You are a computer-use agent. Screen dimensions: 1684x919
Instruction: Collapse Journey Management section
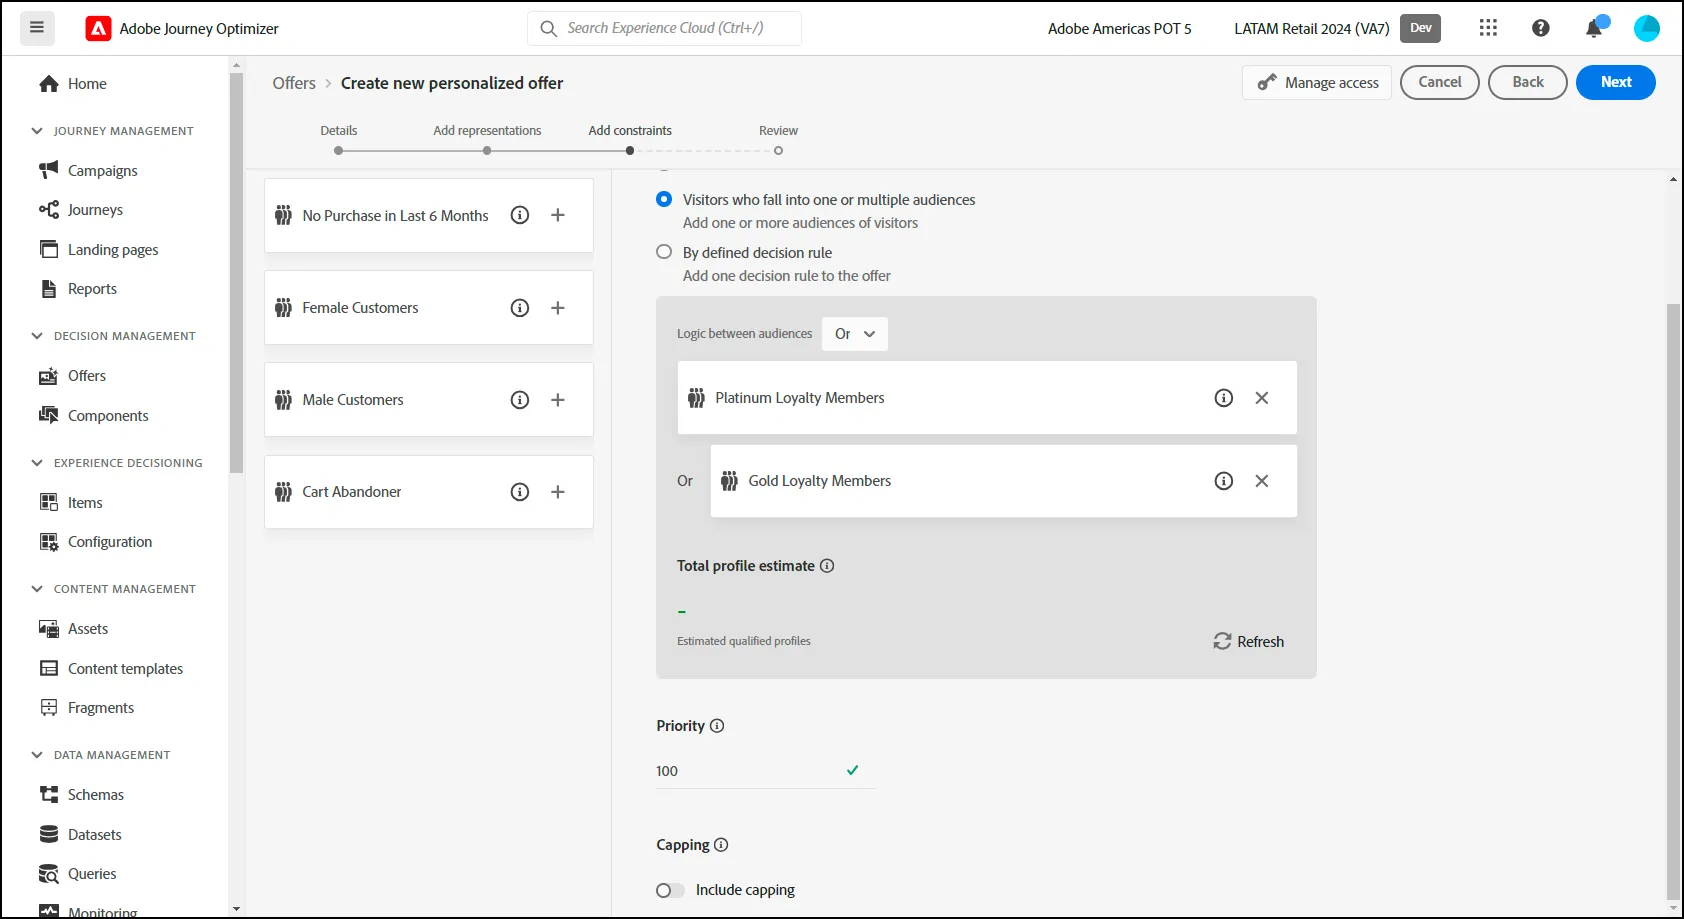pos(37,131)
